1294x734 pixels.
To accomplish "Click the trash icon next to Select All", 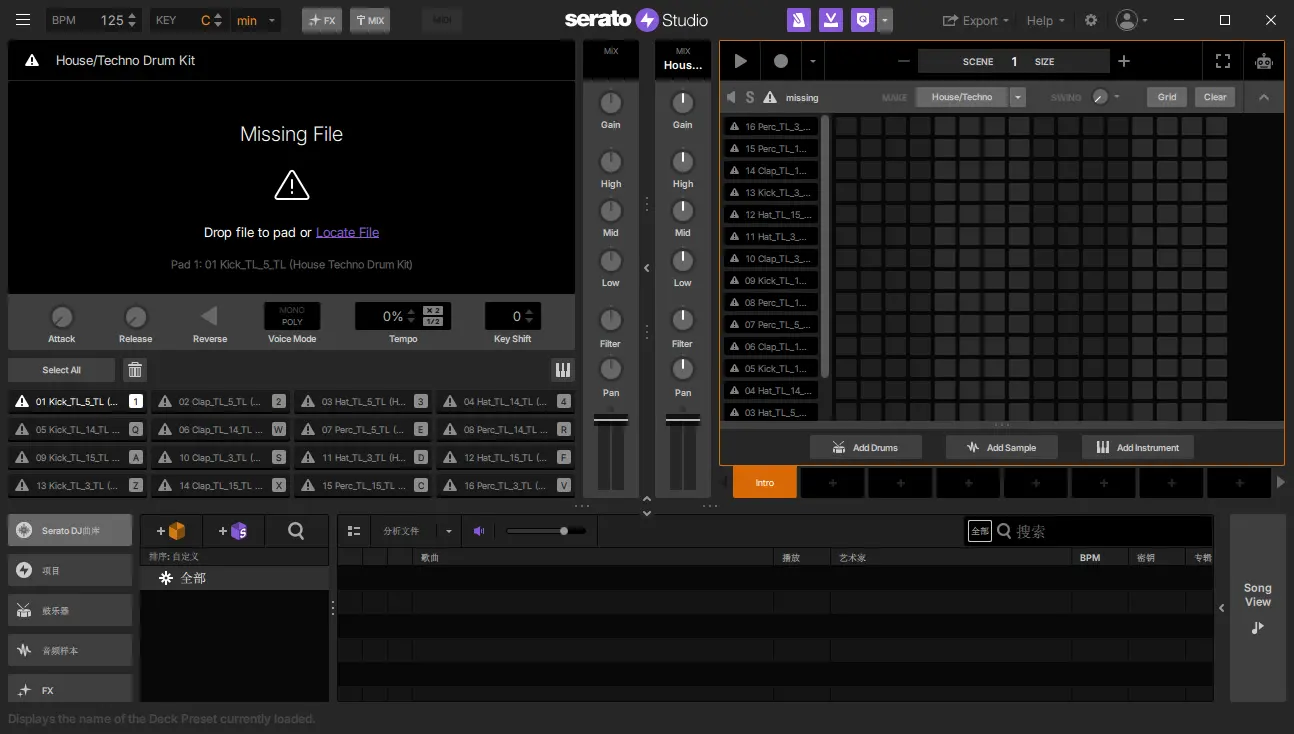I will click(x=135, y=369).
